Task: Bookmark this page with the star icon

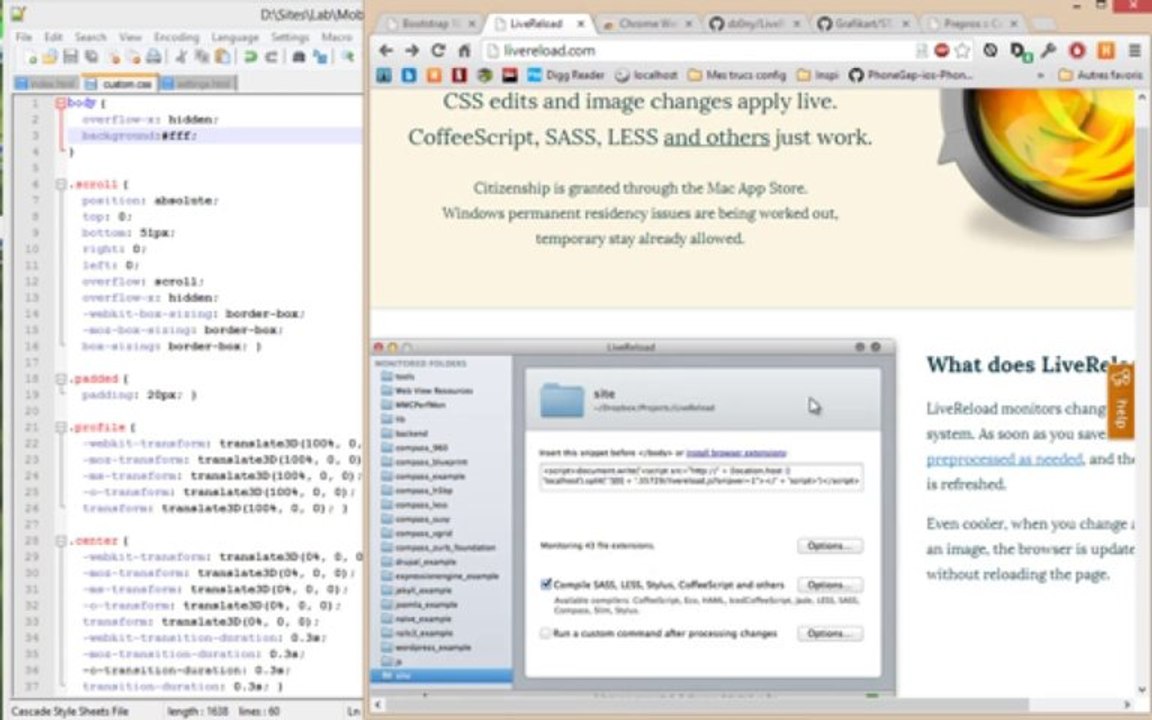Action: pyautogui.click(x=962, y=50)
